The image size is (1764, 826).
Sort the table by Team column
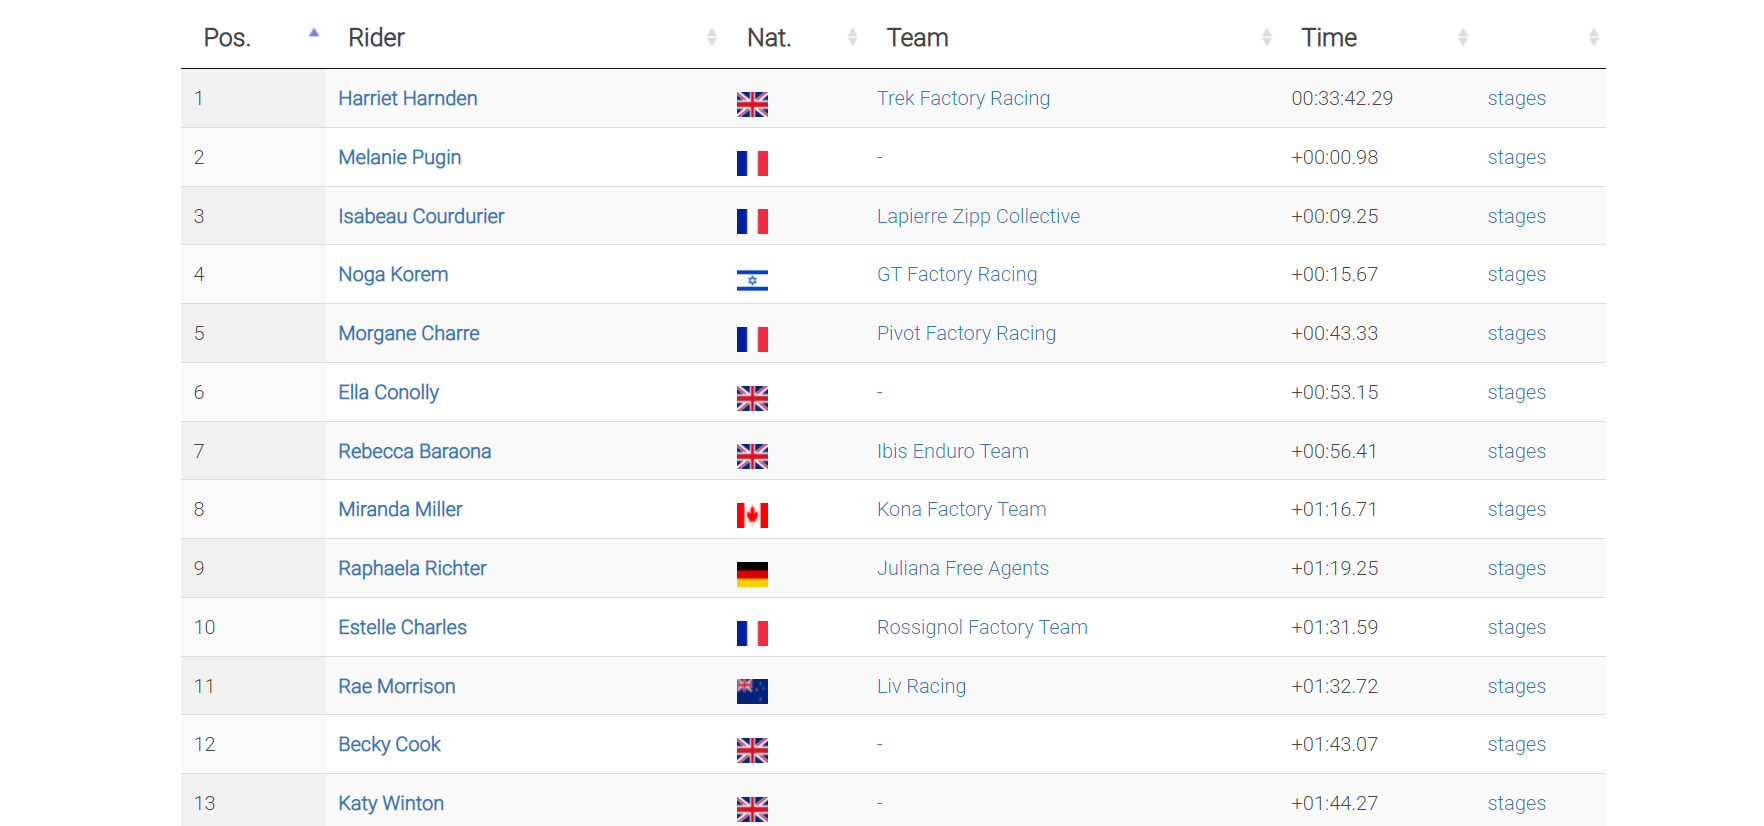click(x=1266, y=38)
